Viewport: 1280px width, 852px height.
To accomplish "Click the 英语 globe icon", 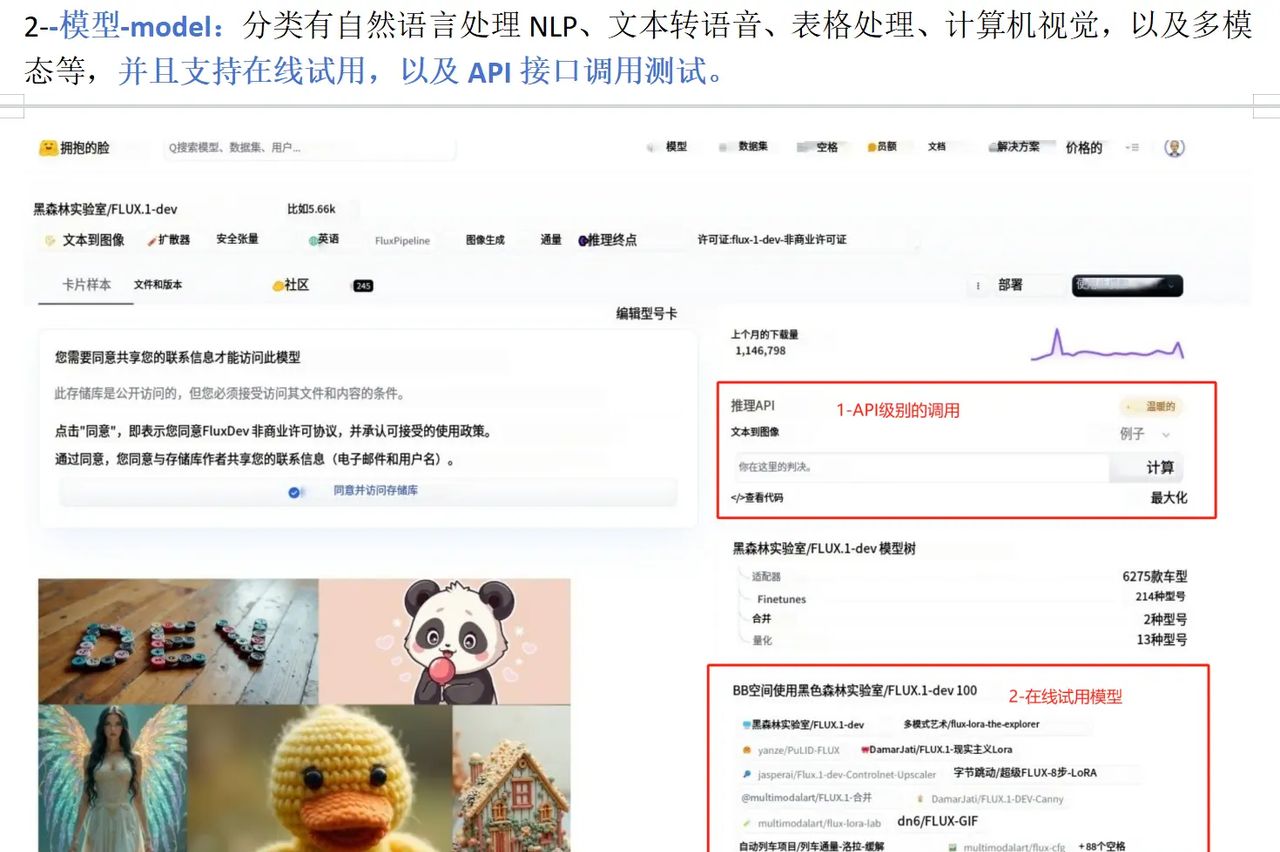I will pos(313,240).
